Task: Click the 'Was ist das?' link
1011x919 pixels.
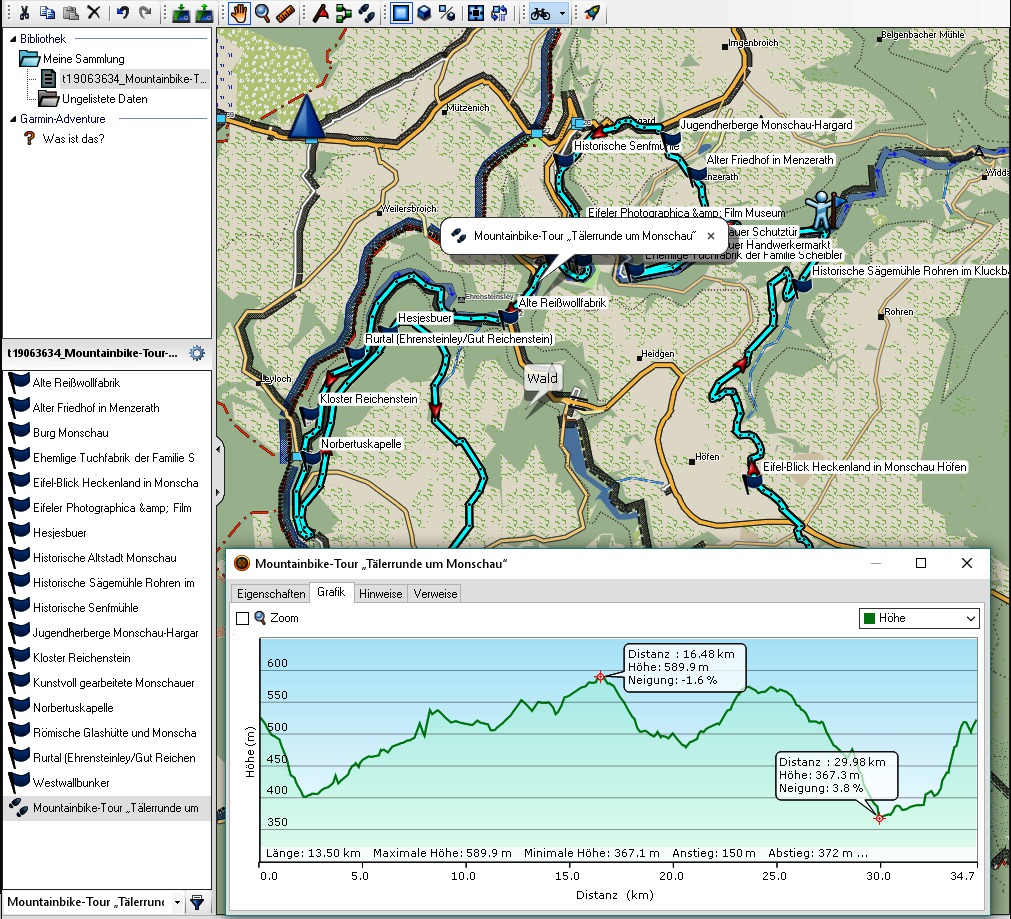Action: pyautogui.click(x=73, y=139)
